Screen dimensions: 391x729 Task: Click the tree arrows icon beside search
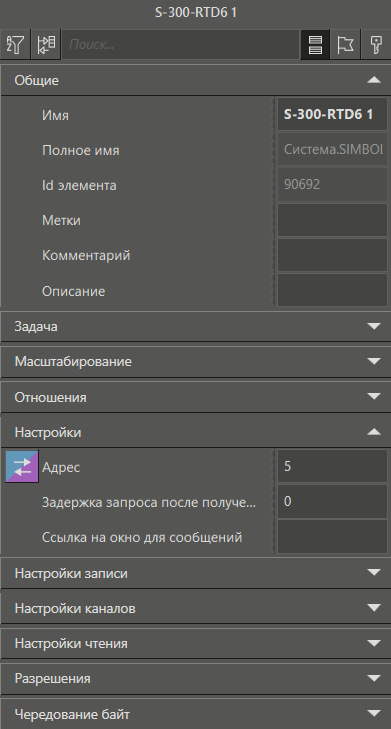click(46, 45)
